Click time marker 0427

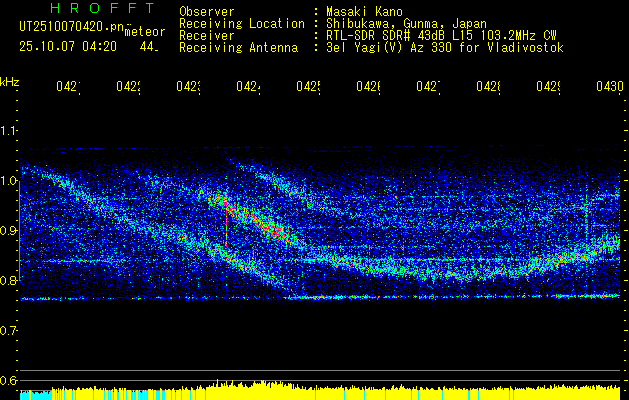pyautogui.click(x=428, y=87)
